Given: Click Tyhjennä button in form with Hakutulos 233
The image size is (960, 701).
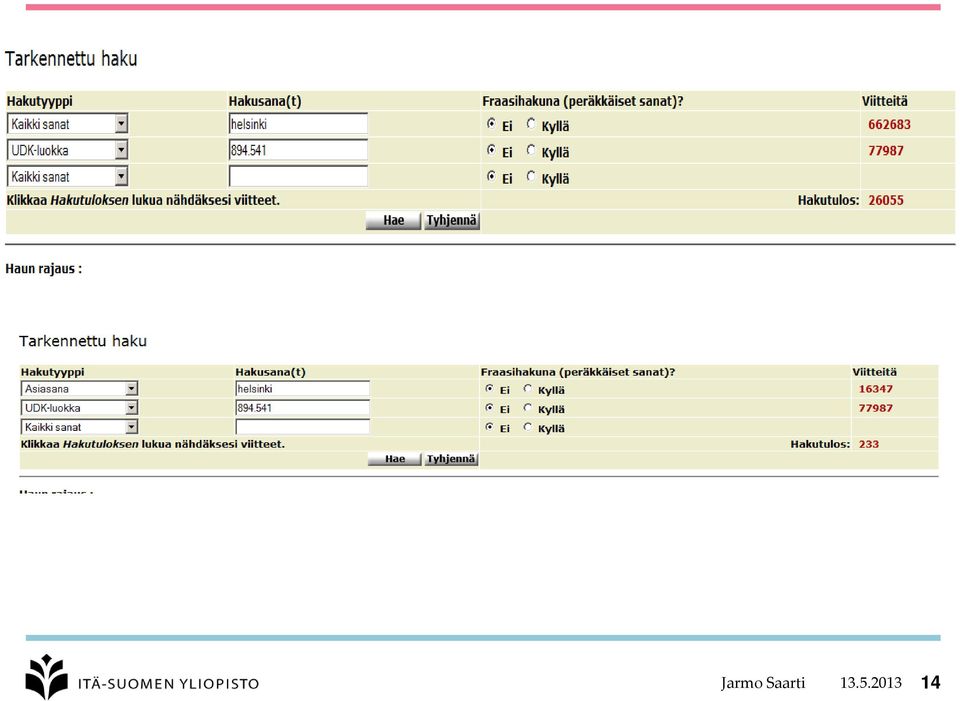Looking at the screenshot, I should click(x=451, y=459).
